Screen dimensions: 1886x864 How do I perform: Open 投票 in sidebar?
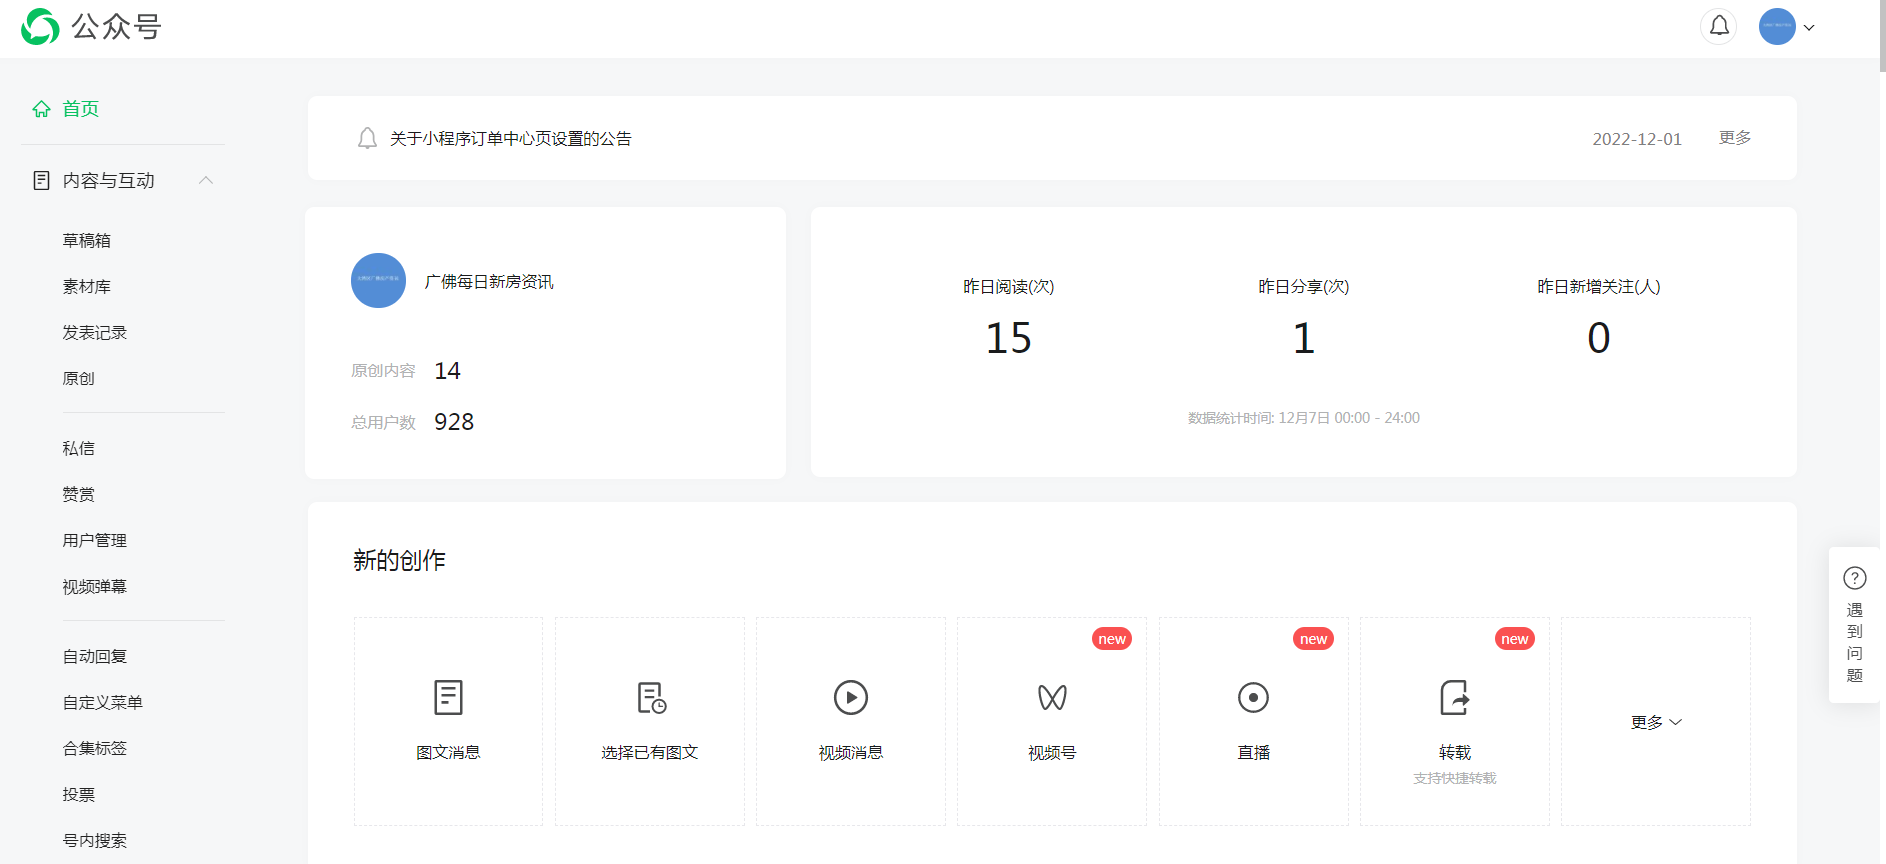[79, 795]
